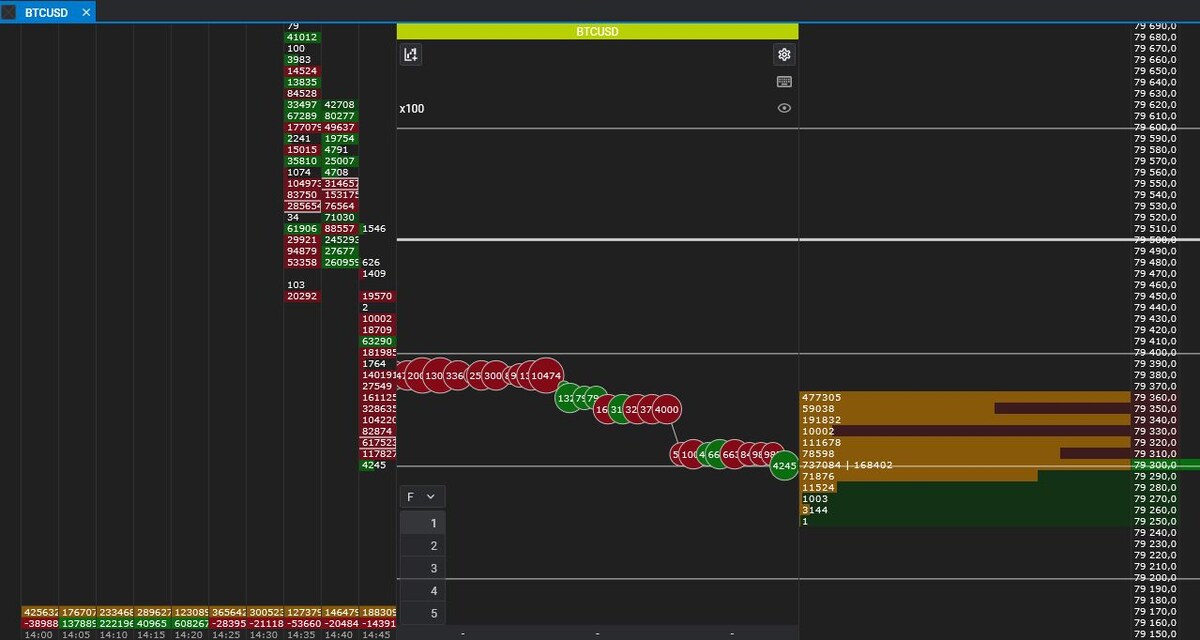Screen dimensions: 1200x640
Task: Click the 82874 red cluster cell
Action: click(378, 431)
